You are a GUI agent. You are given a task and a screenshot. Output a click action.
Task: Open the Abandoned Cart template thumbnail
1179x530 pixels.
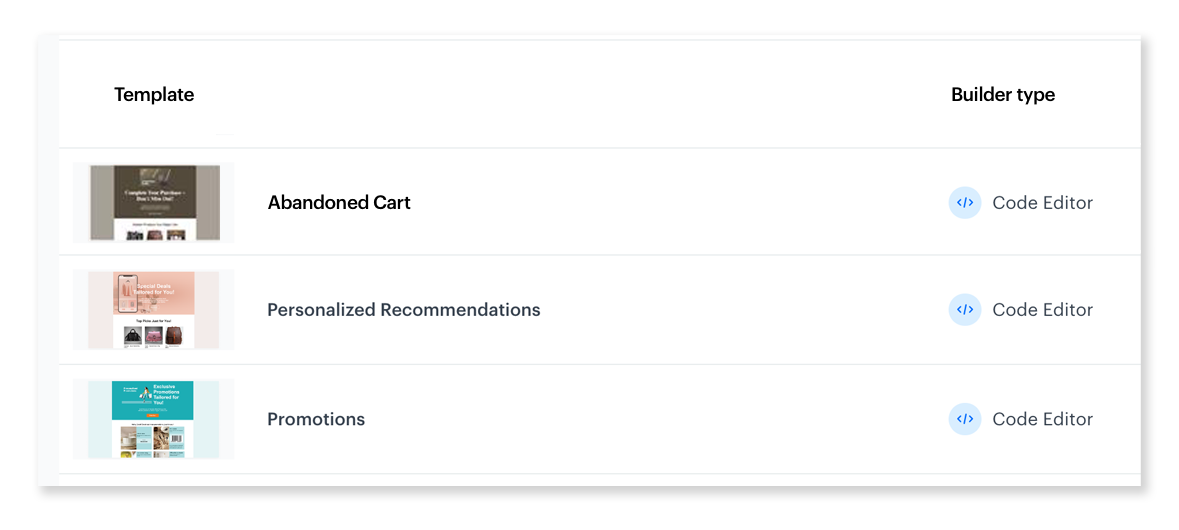point(153,203)
